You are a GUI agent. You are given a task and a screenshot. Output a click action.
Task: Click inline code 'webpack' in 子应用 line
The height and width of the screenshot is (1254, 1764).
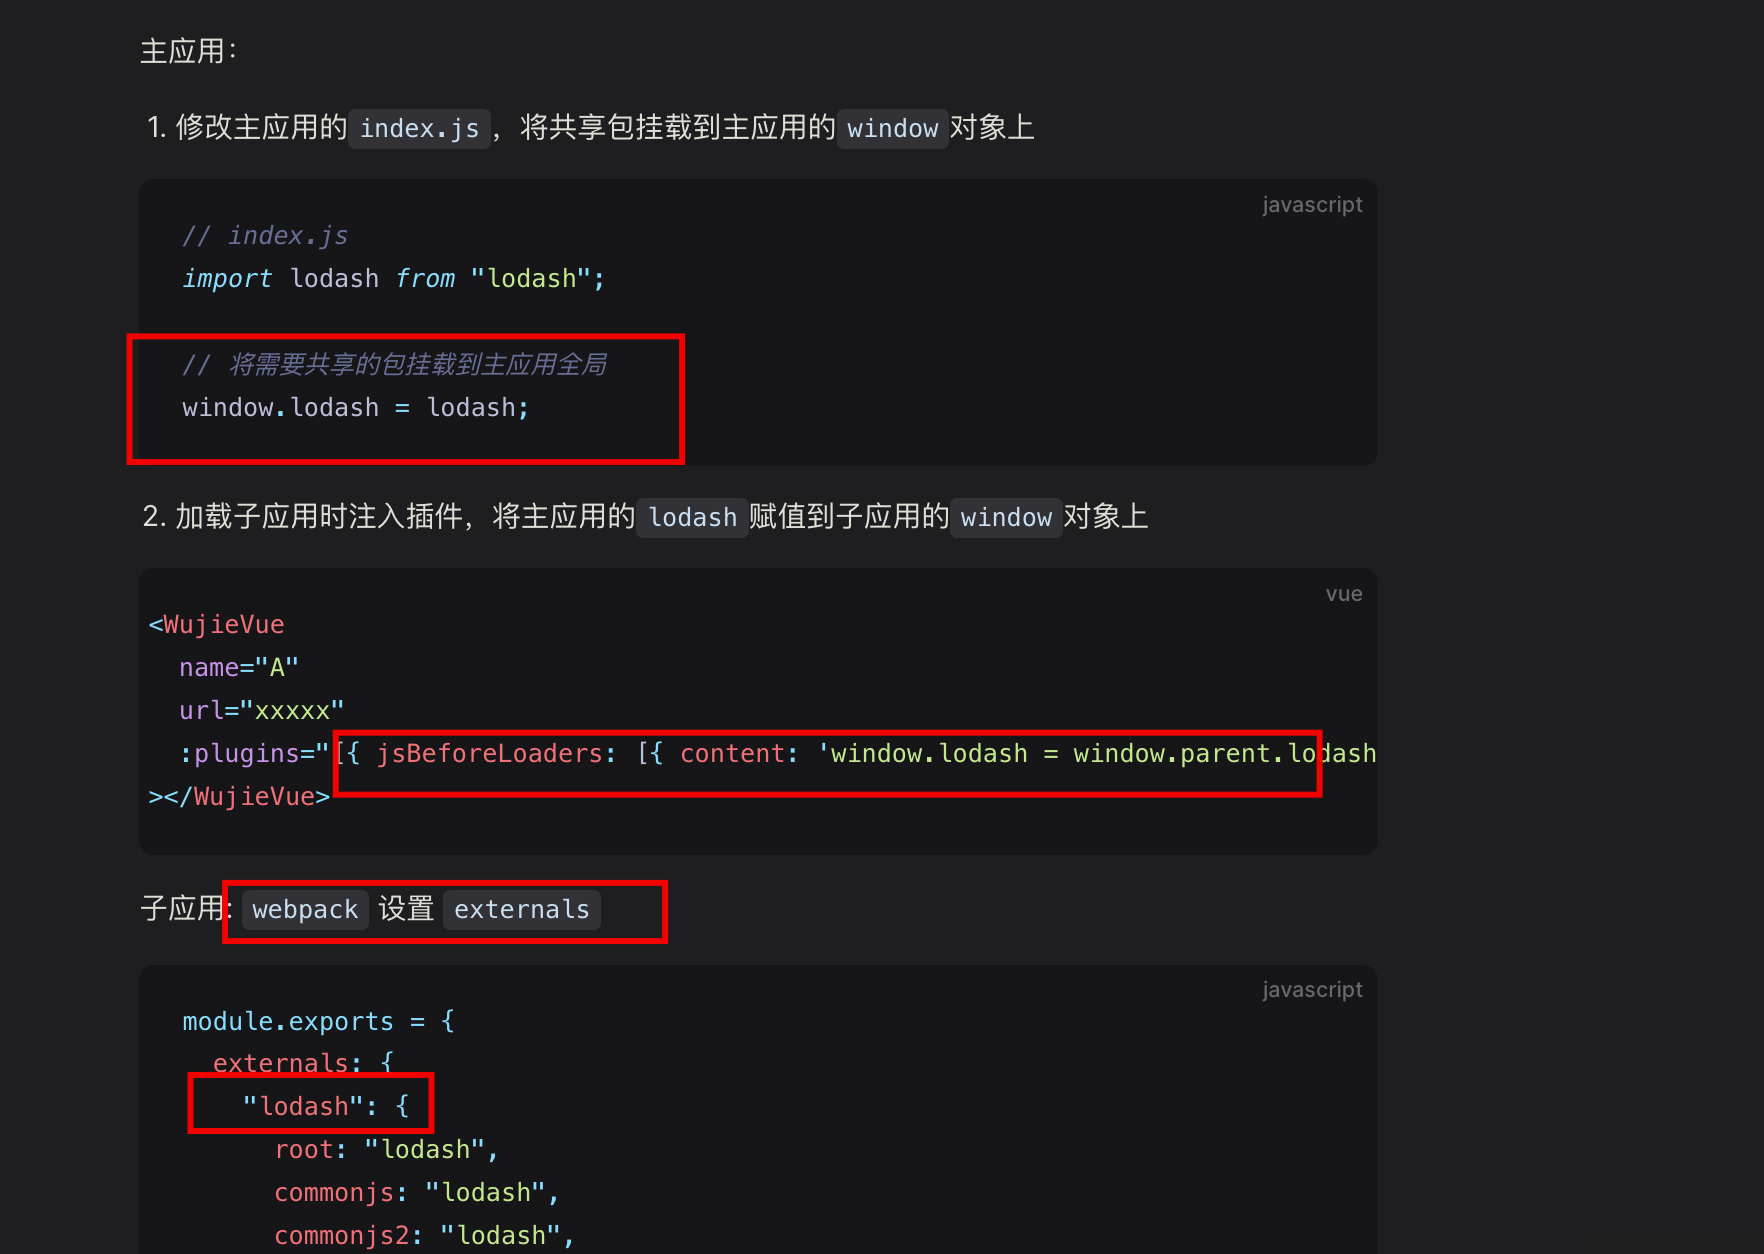click(305, 910)
